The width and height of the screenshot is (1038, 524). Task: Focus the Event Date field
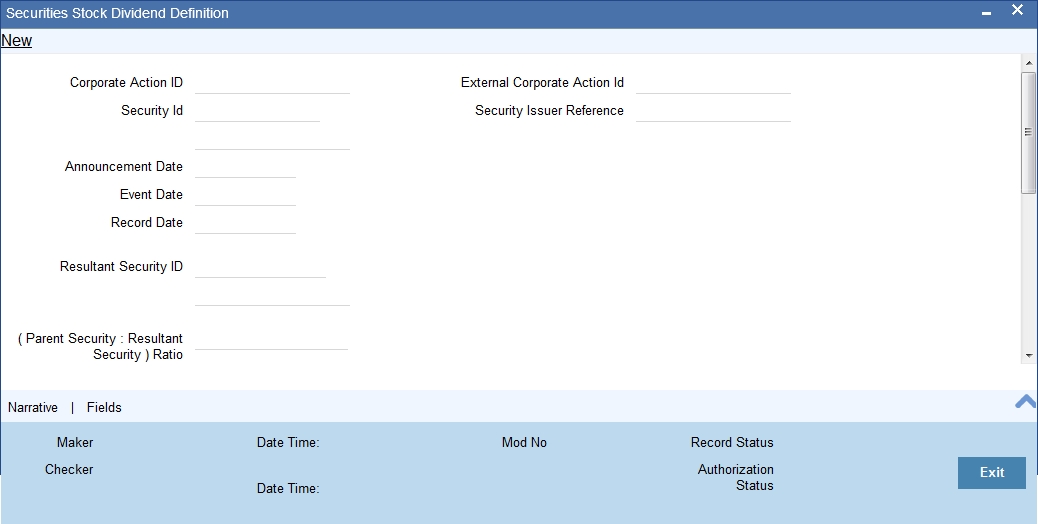tap(245, 195)
